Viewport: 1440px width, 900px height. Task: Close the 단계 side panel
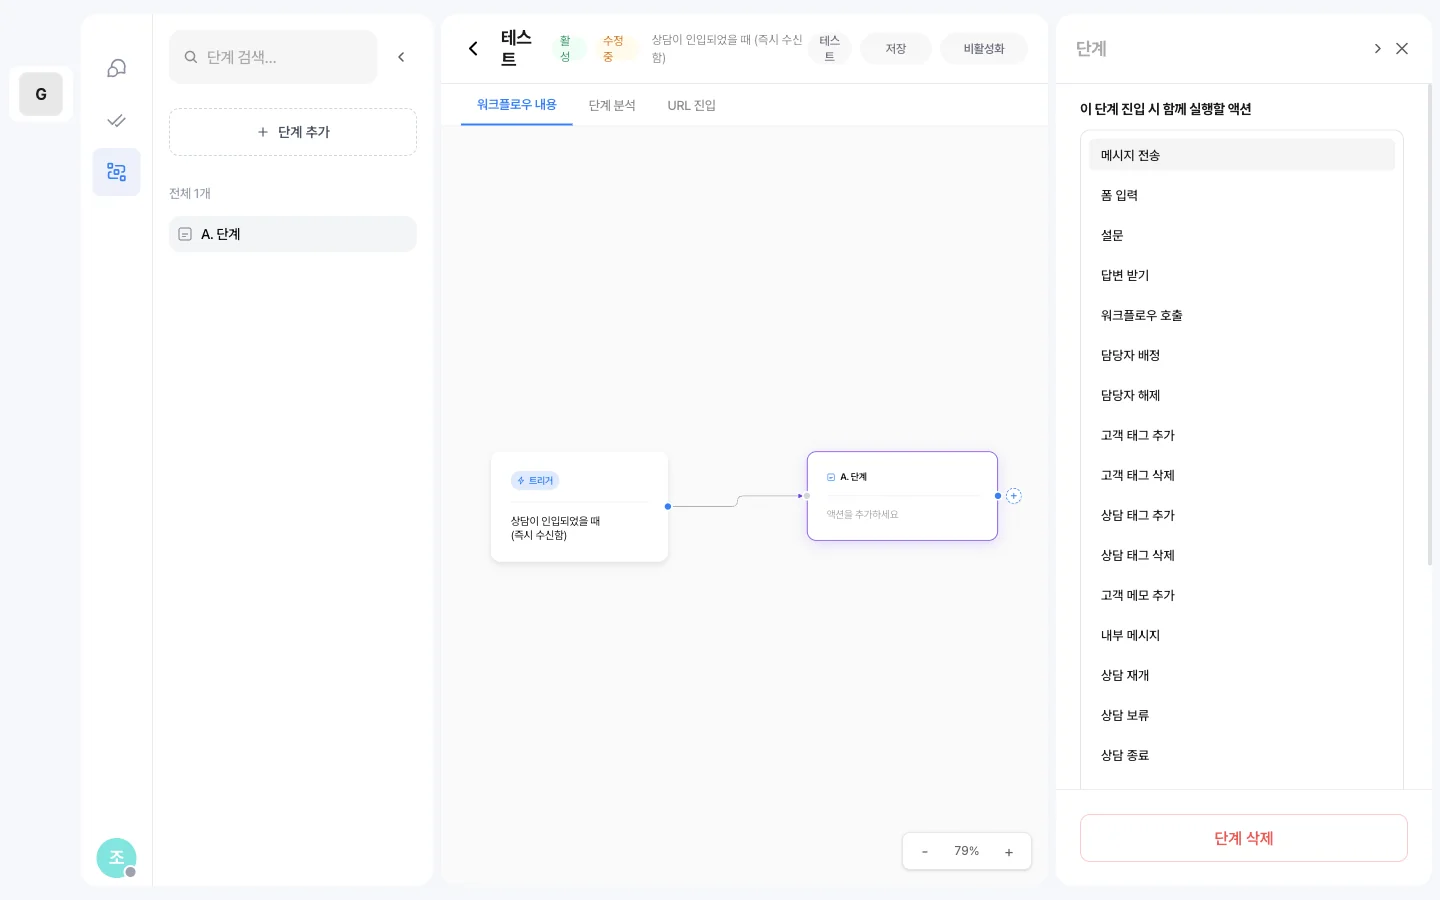tap(1402, 48)
